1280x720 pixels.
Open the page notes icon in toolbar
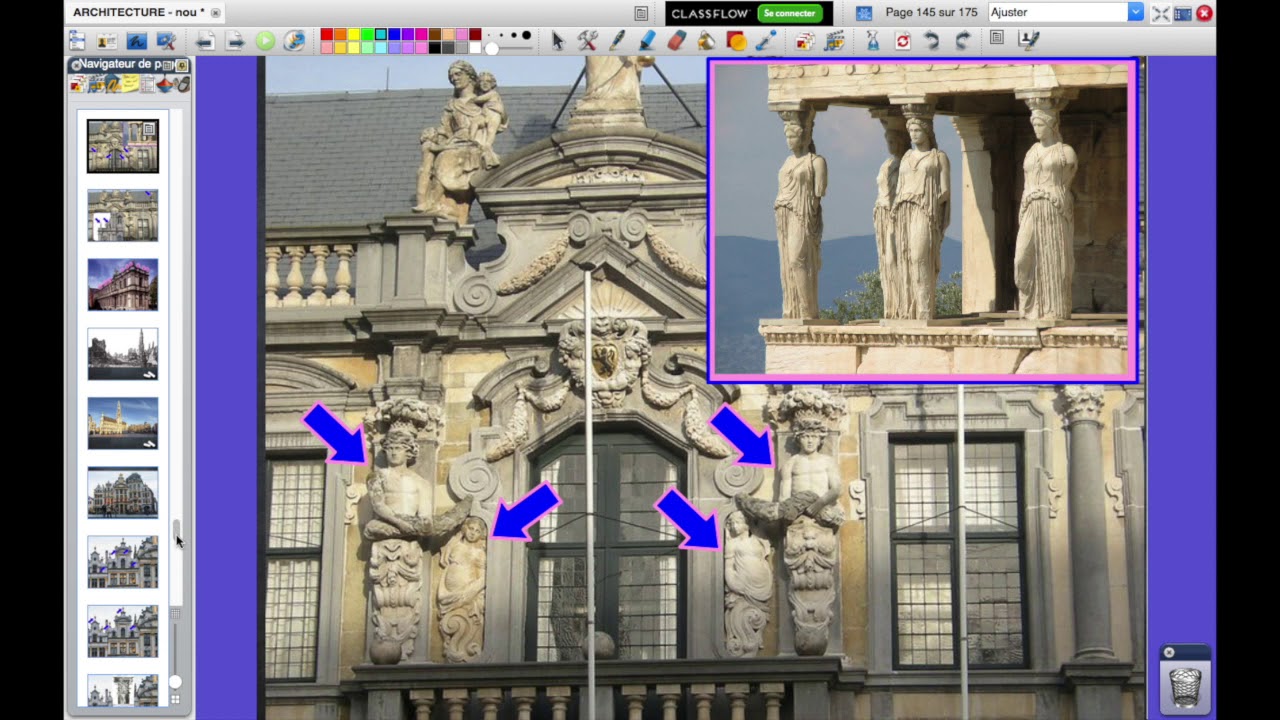(997, 39)
